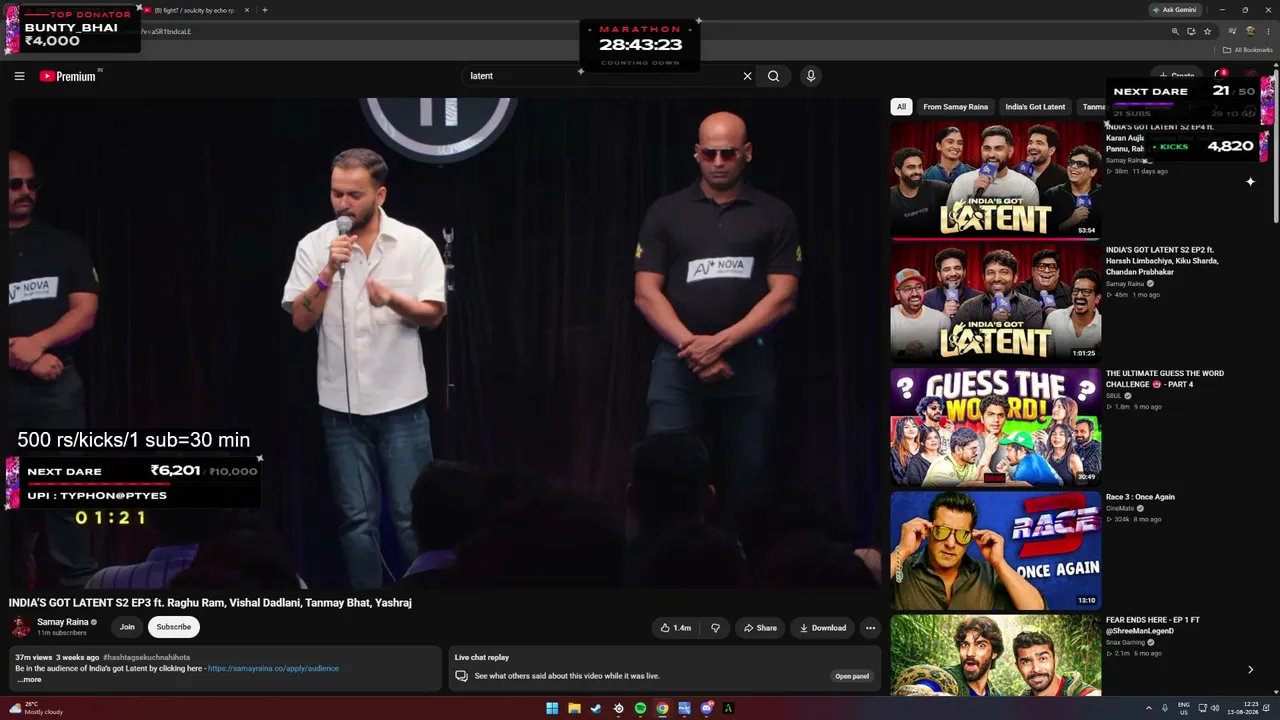
Task: Open the samayraina.co audience link
Action: [273, 668]
